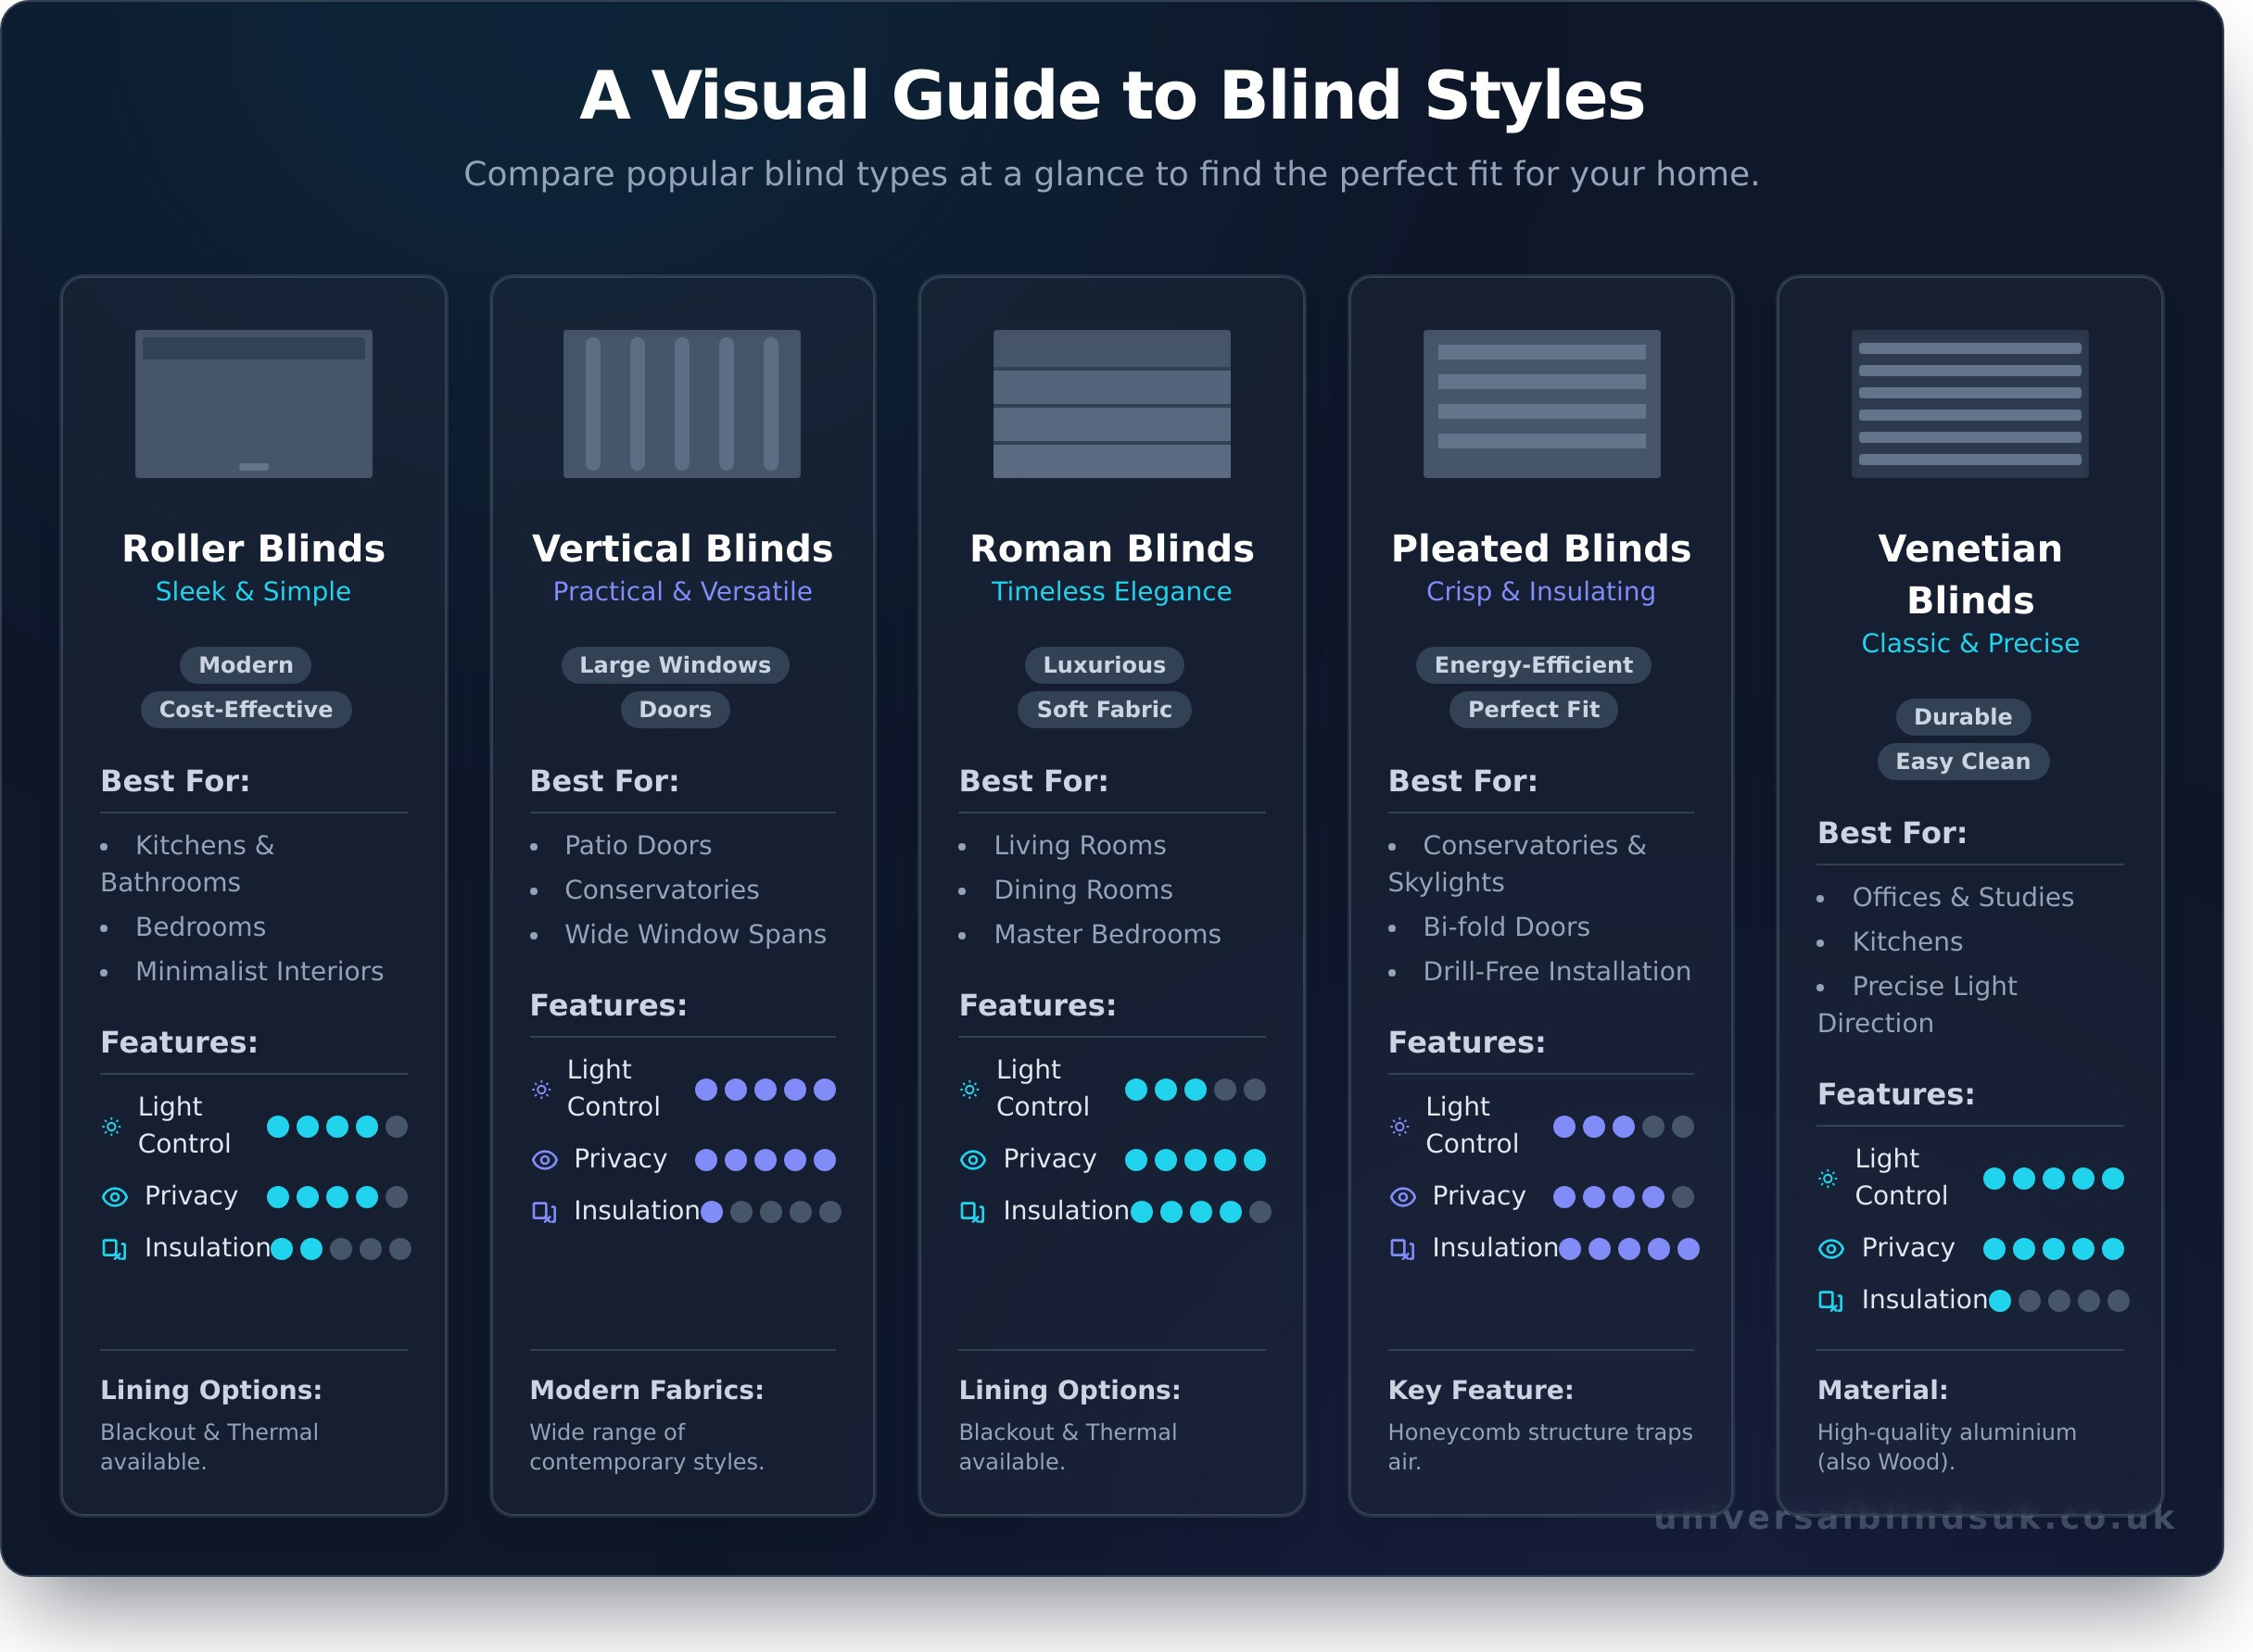The height and width of the screenshot is (1652, 2253).
Task: Select the Light Control sun icon under Roller Blinds
Action: [113, 1126]
